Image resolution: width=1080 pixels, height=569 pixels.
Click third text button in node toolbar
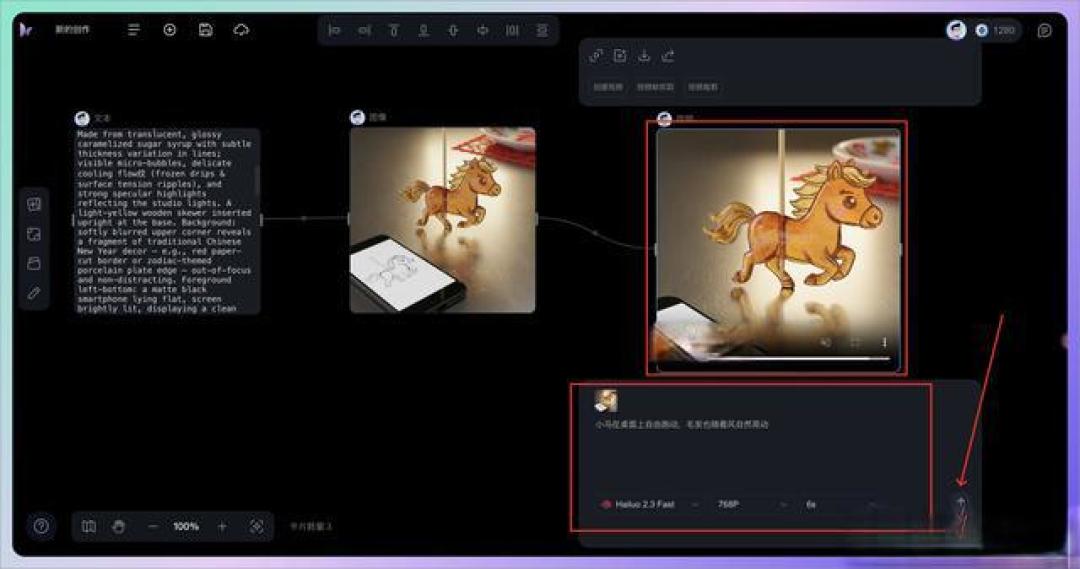coord(703,87)
